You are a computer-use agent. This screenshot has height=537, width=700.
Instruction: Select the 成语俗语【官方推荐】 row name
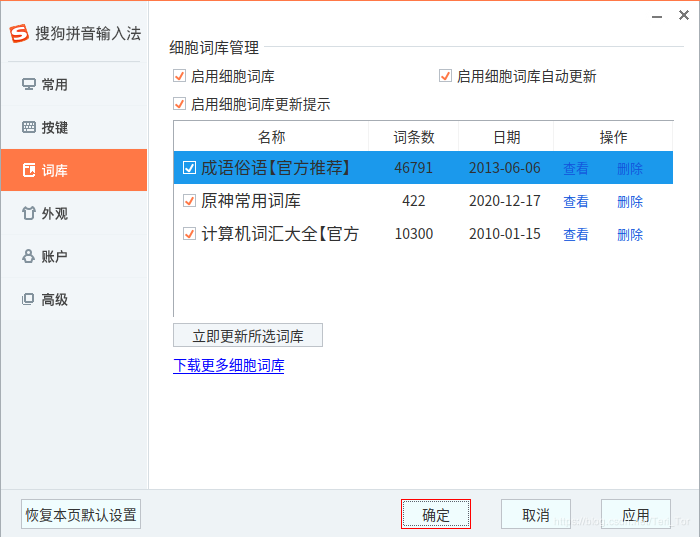coord(275,168)
